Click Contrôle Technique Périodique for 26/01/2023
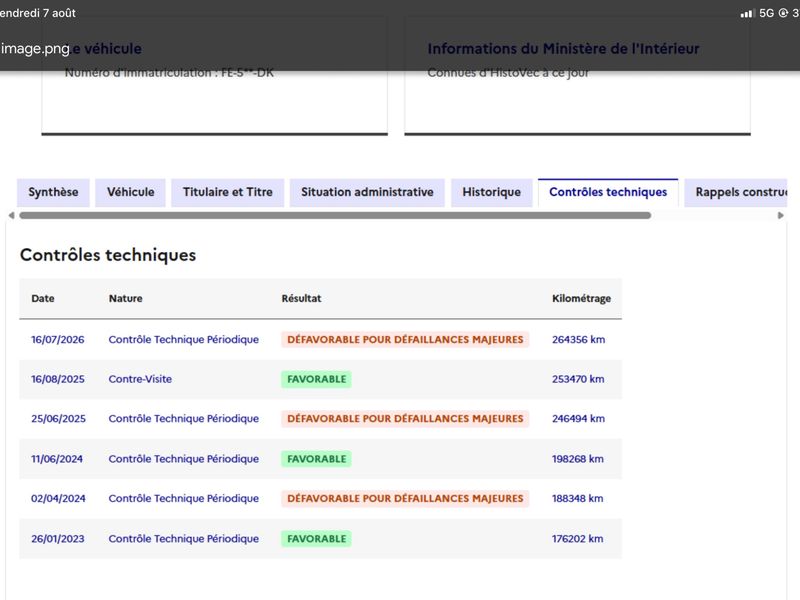The width and height of the screenshot is (800, 600). 184,539
